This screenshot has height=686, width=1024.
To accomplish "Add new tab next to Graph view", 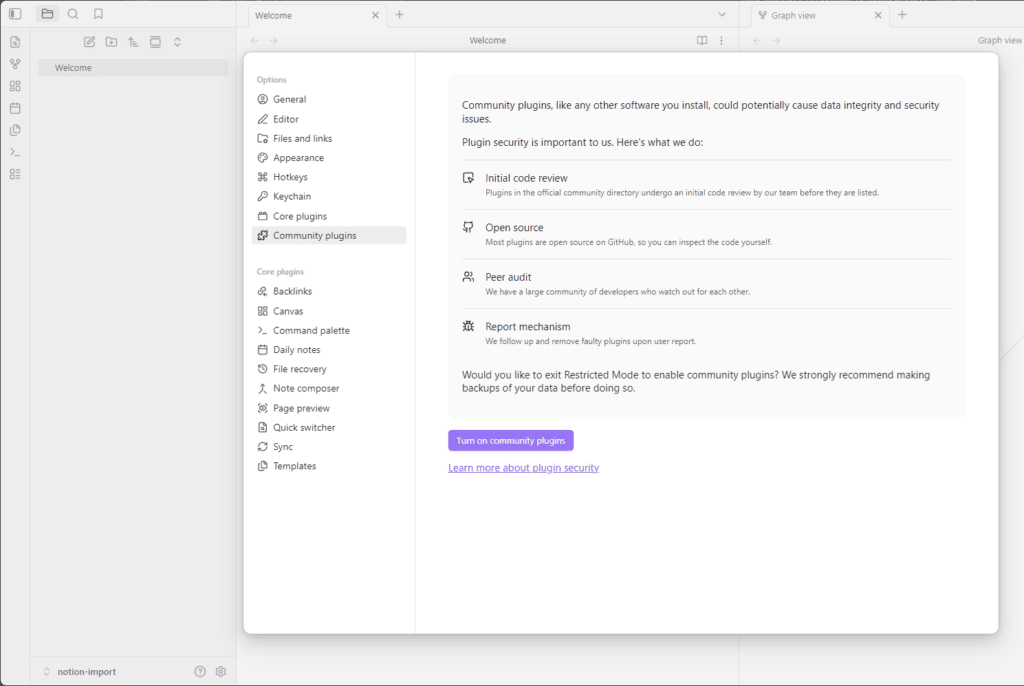I will click(903, 14).
